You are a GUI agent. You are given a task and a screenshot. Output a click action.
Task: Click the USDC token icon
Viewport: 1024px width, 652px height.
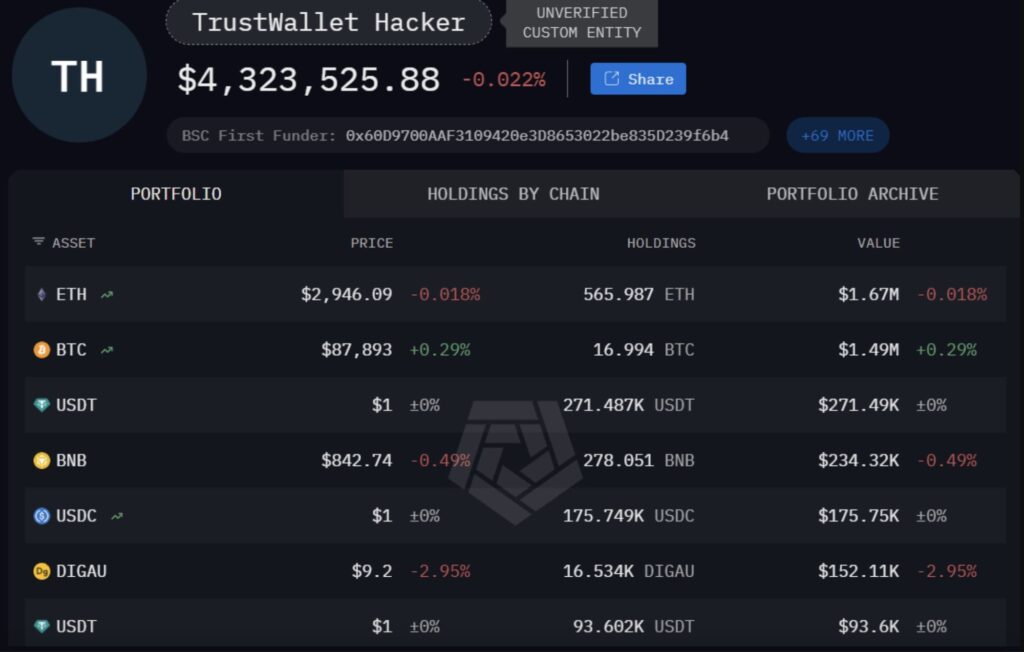tap(41, 516)
